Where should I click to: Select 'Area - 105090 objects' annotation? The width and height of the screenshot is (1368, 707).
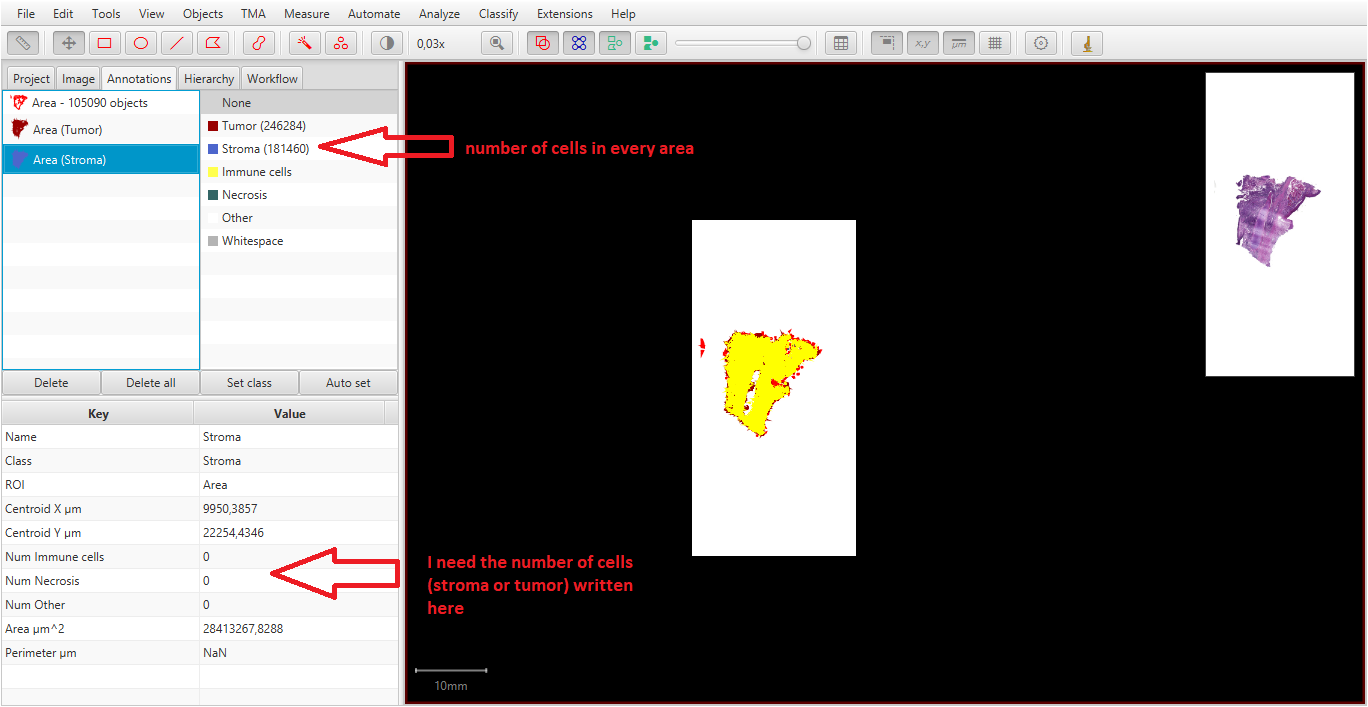[x=101, y=103]
